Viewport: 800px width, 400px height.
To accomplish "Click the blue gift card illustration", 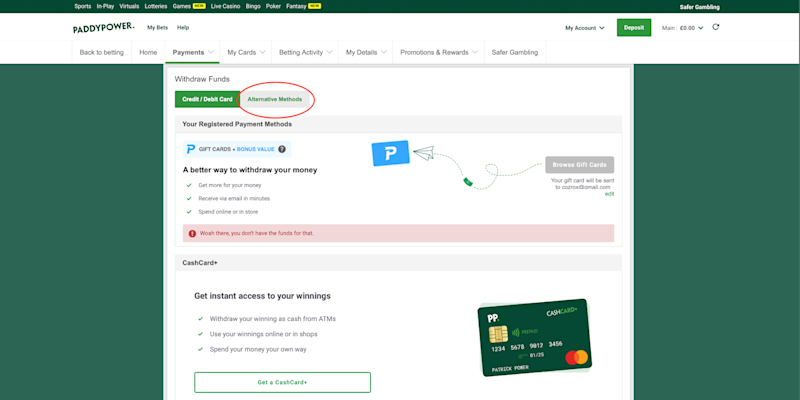I will click(x=390, y=153).
